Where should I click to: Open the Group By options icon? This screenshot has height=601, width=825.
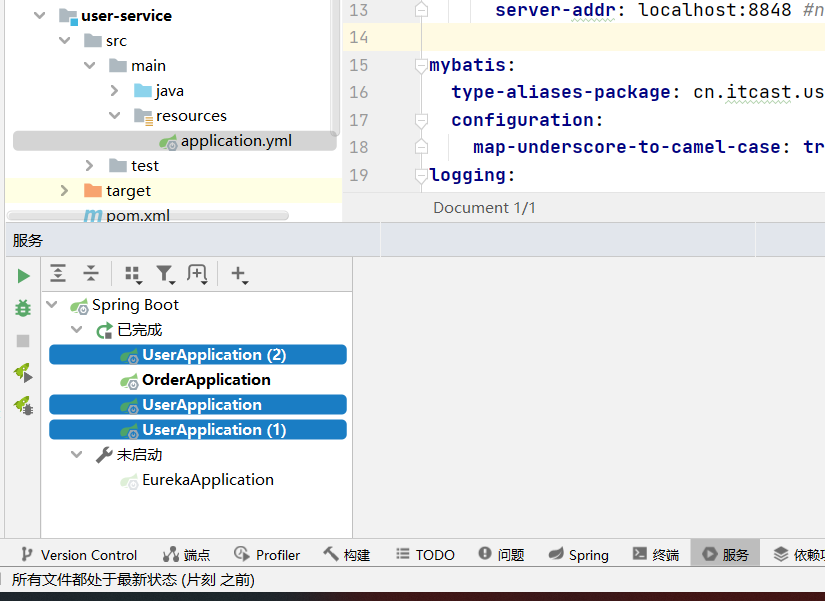(133, 275)
